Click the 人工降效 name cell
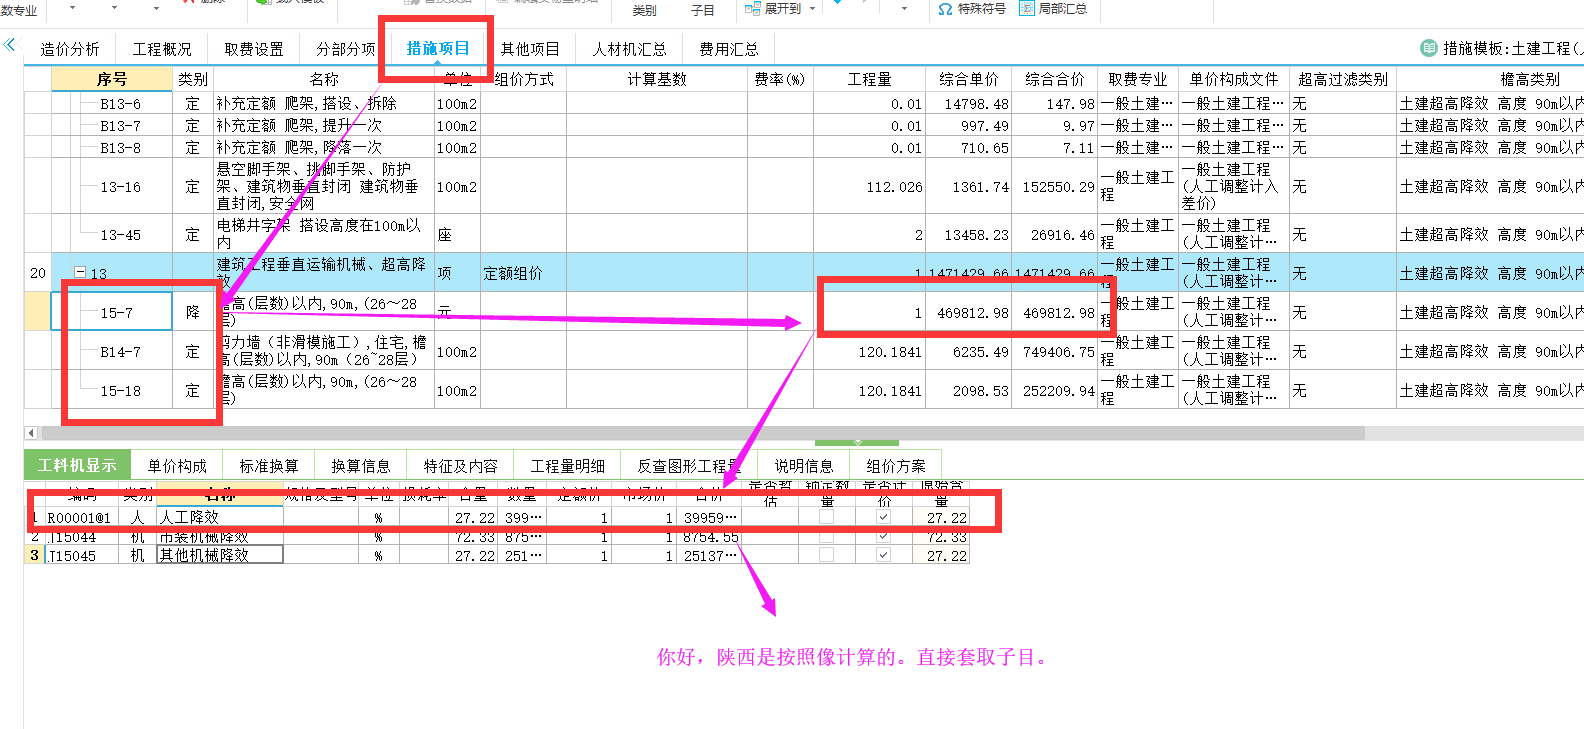This screenshot has width=1584, height=729. (220, 517)
